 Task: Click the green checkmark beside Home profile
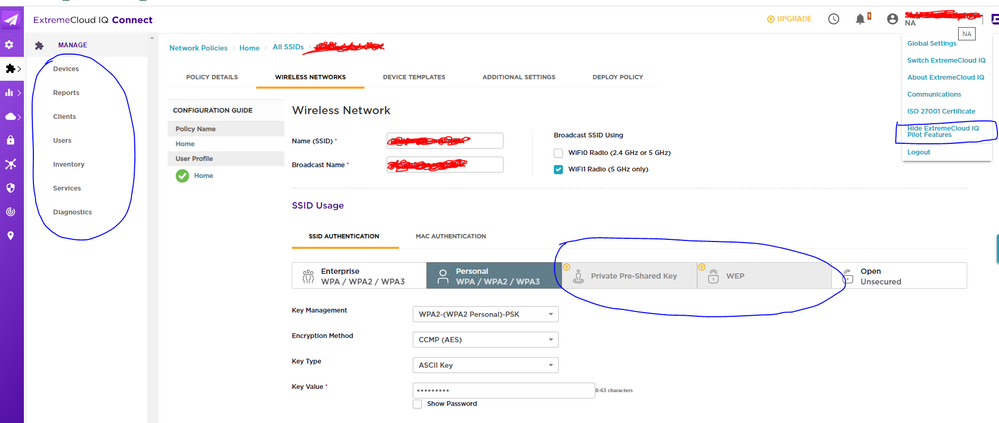click(182, 176)
